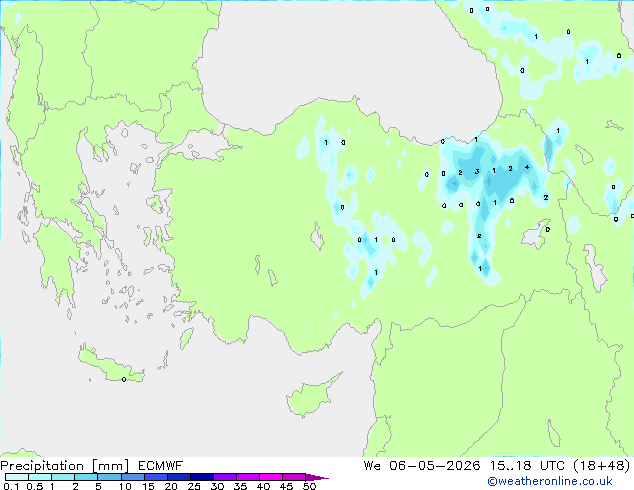Pick the 15–20 mm legend swatch
The height and width of the screenshot is (490, 634).
tap(156, 477)
